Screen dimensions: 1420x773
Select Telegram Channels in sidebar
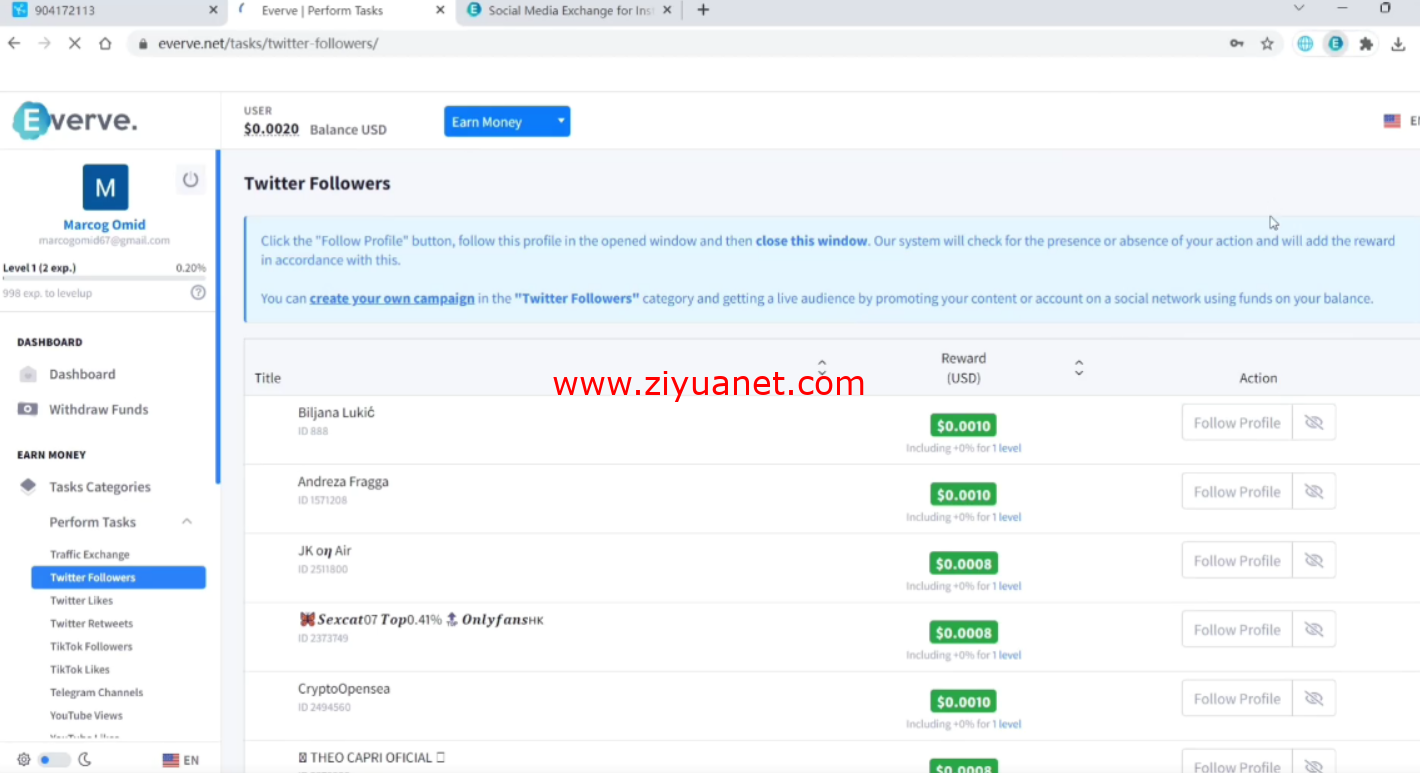pyautogui.click(x=96, y=692)
